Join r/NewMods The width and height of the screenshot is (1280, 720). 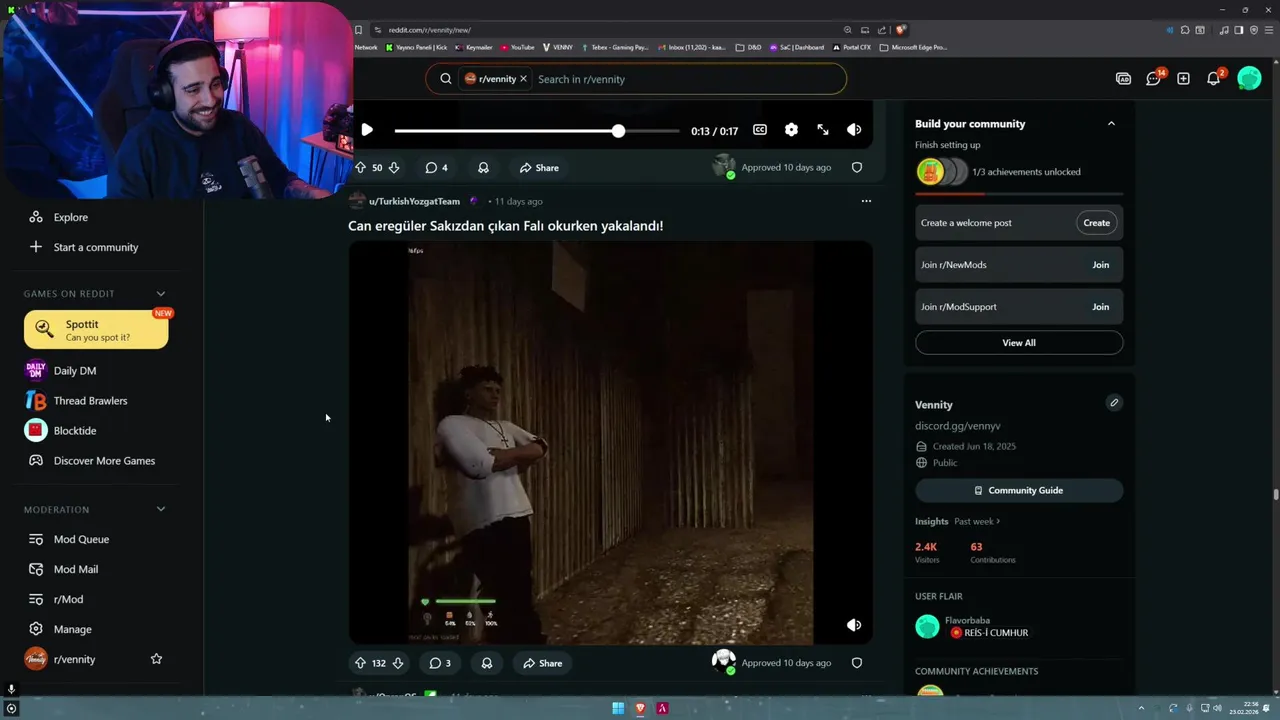tap(1101, 265)
